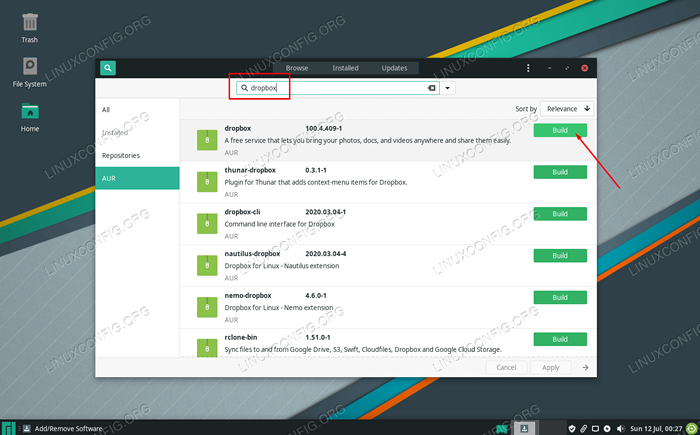Image resolution: width=700 pixels, height=435 pixels.
Task: Click the thunar-dropbox package icon
Action: click(207, 182)
